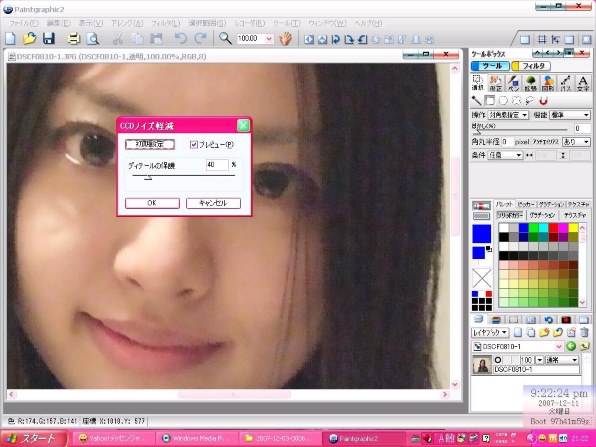Image resolution: width=596 pixels, height=447 pixels.
Task: Click キャンセル in the CCD noise dialog
Action: (x=213, y=203)
